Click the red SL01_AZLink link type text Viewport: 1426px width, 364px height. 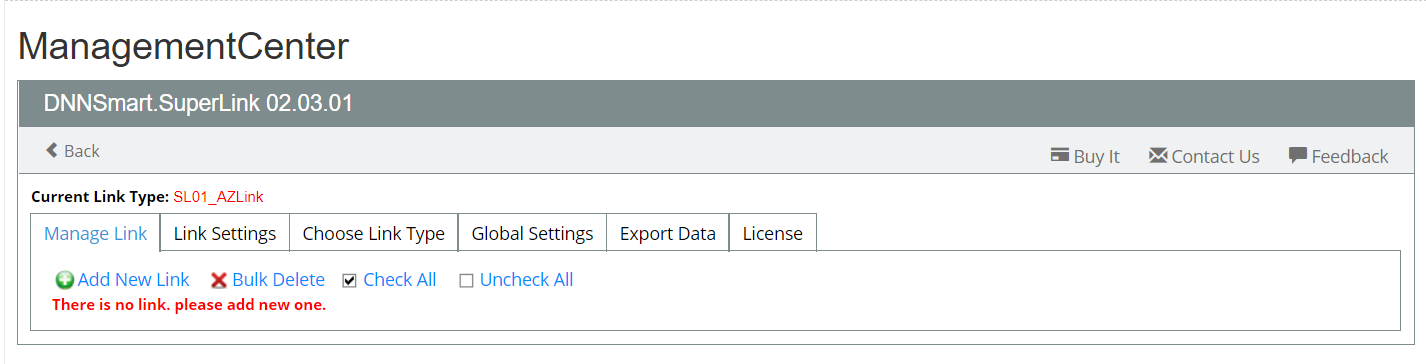(x=218, y=197)
